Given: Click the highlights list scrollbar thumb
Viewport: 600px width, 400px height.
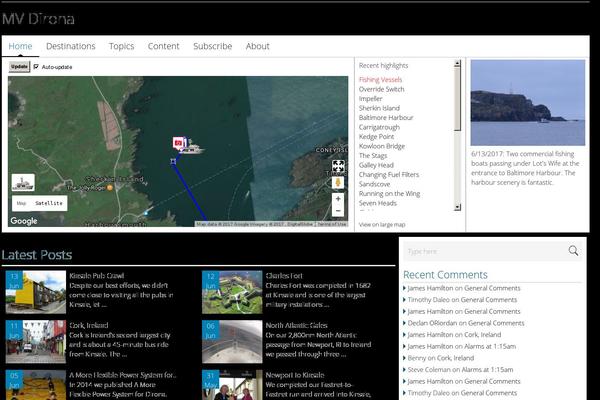Looking at the screenshot, I should 457,99.
